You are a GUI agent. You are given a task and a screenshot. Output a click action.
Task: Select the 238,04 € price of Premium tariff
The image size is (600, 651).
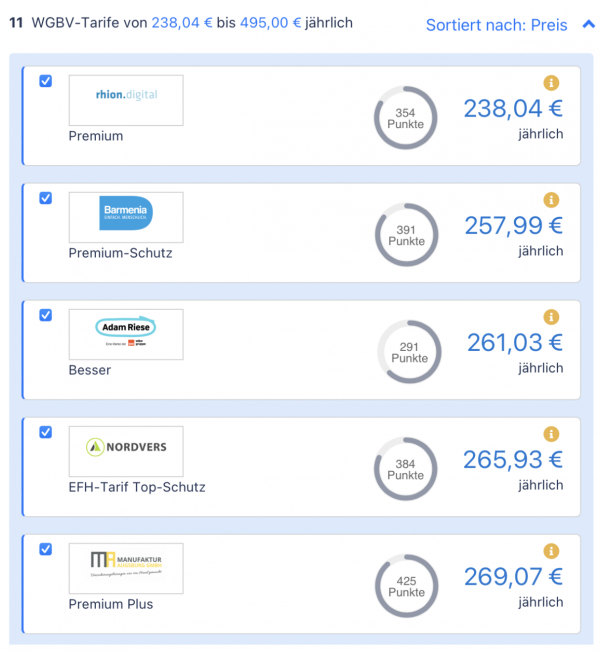point(513,108)
